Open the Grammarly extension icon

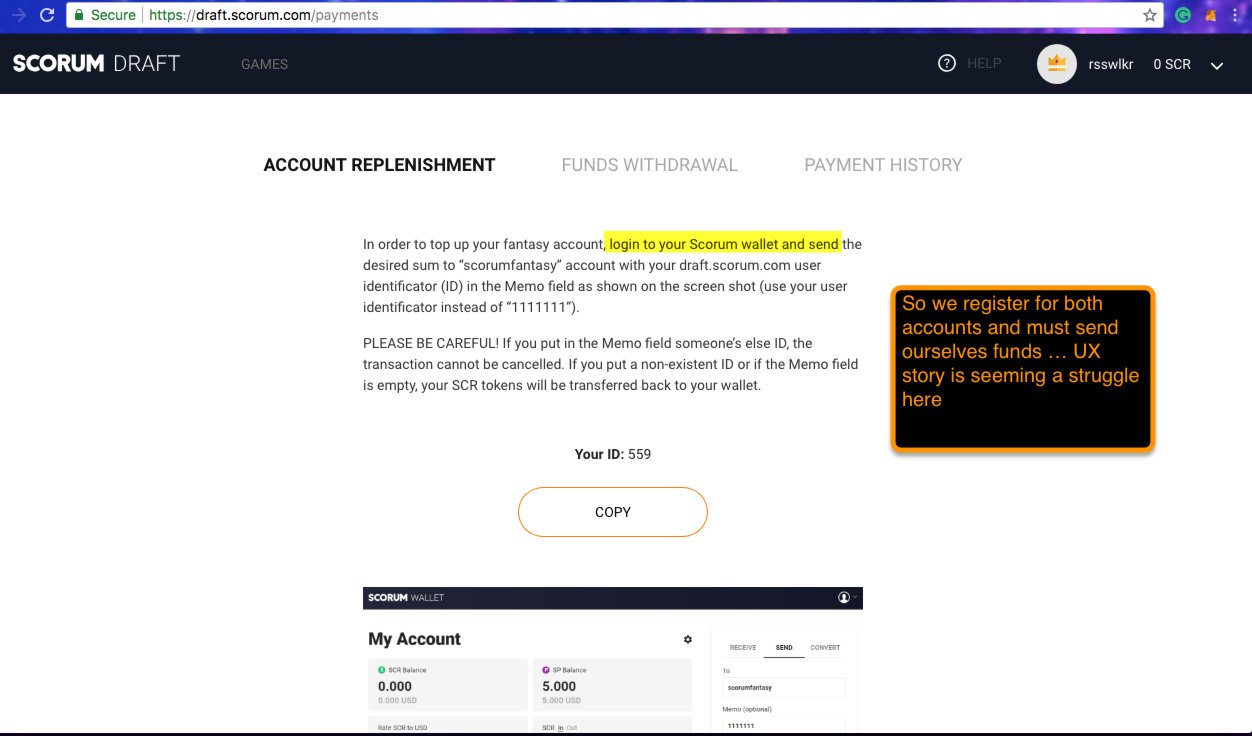click(1183, 15)
